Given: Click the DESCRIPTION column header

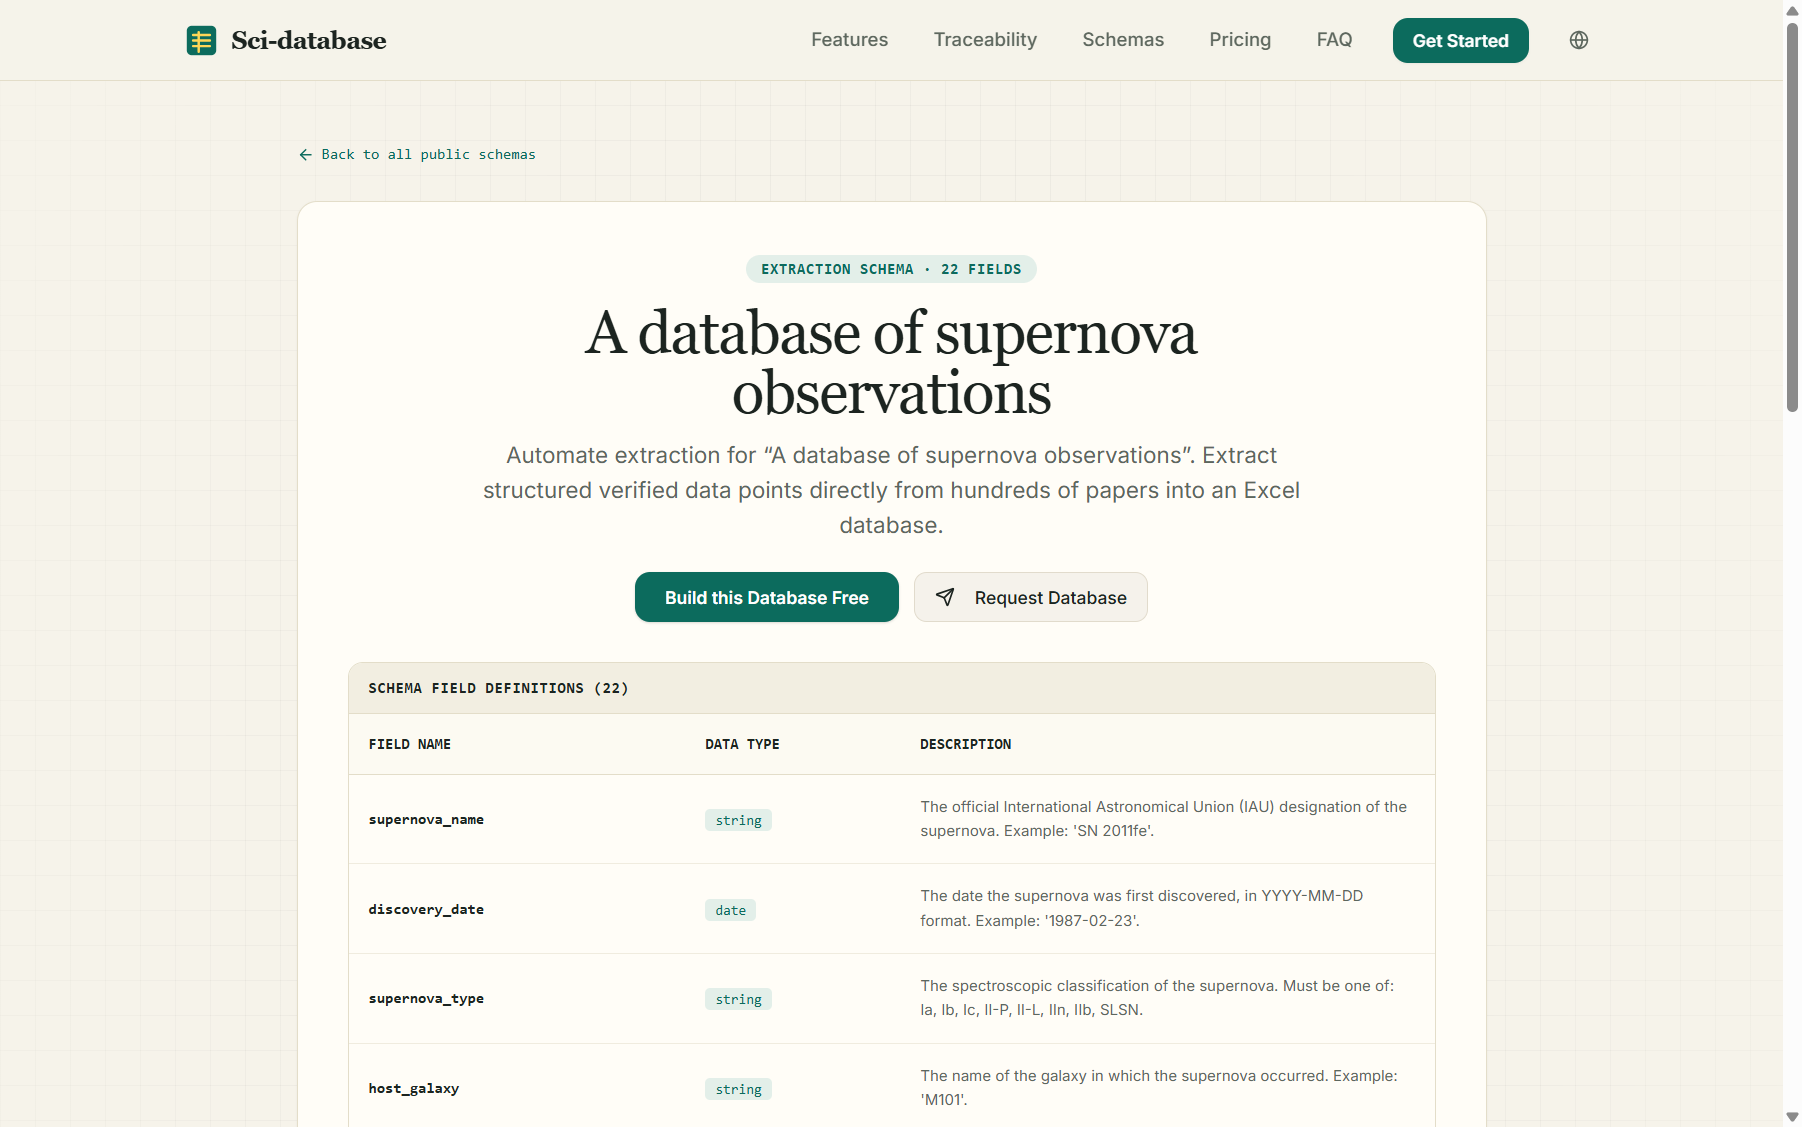Looking at the screenshot, I should click(965, 744).
